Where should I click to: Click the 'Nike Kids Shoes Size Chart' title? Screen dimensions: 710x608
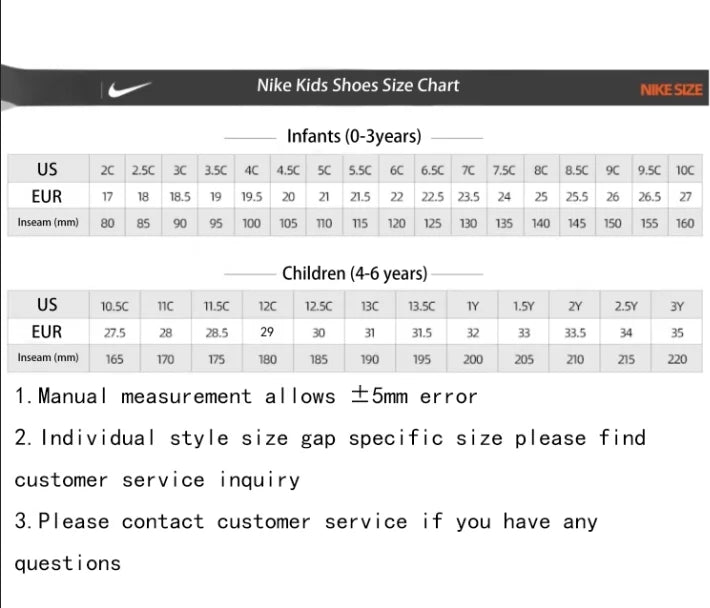tap(358, 85)
